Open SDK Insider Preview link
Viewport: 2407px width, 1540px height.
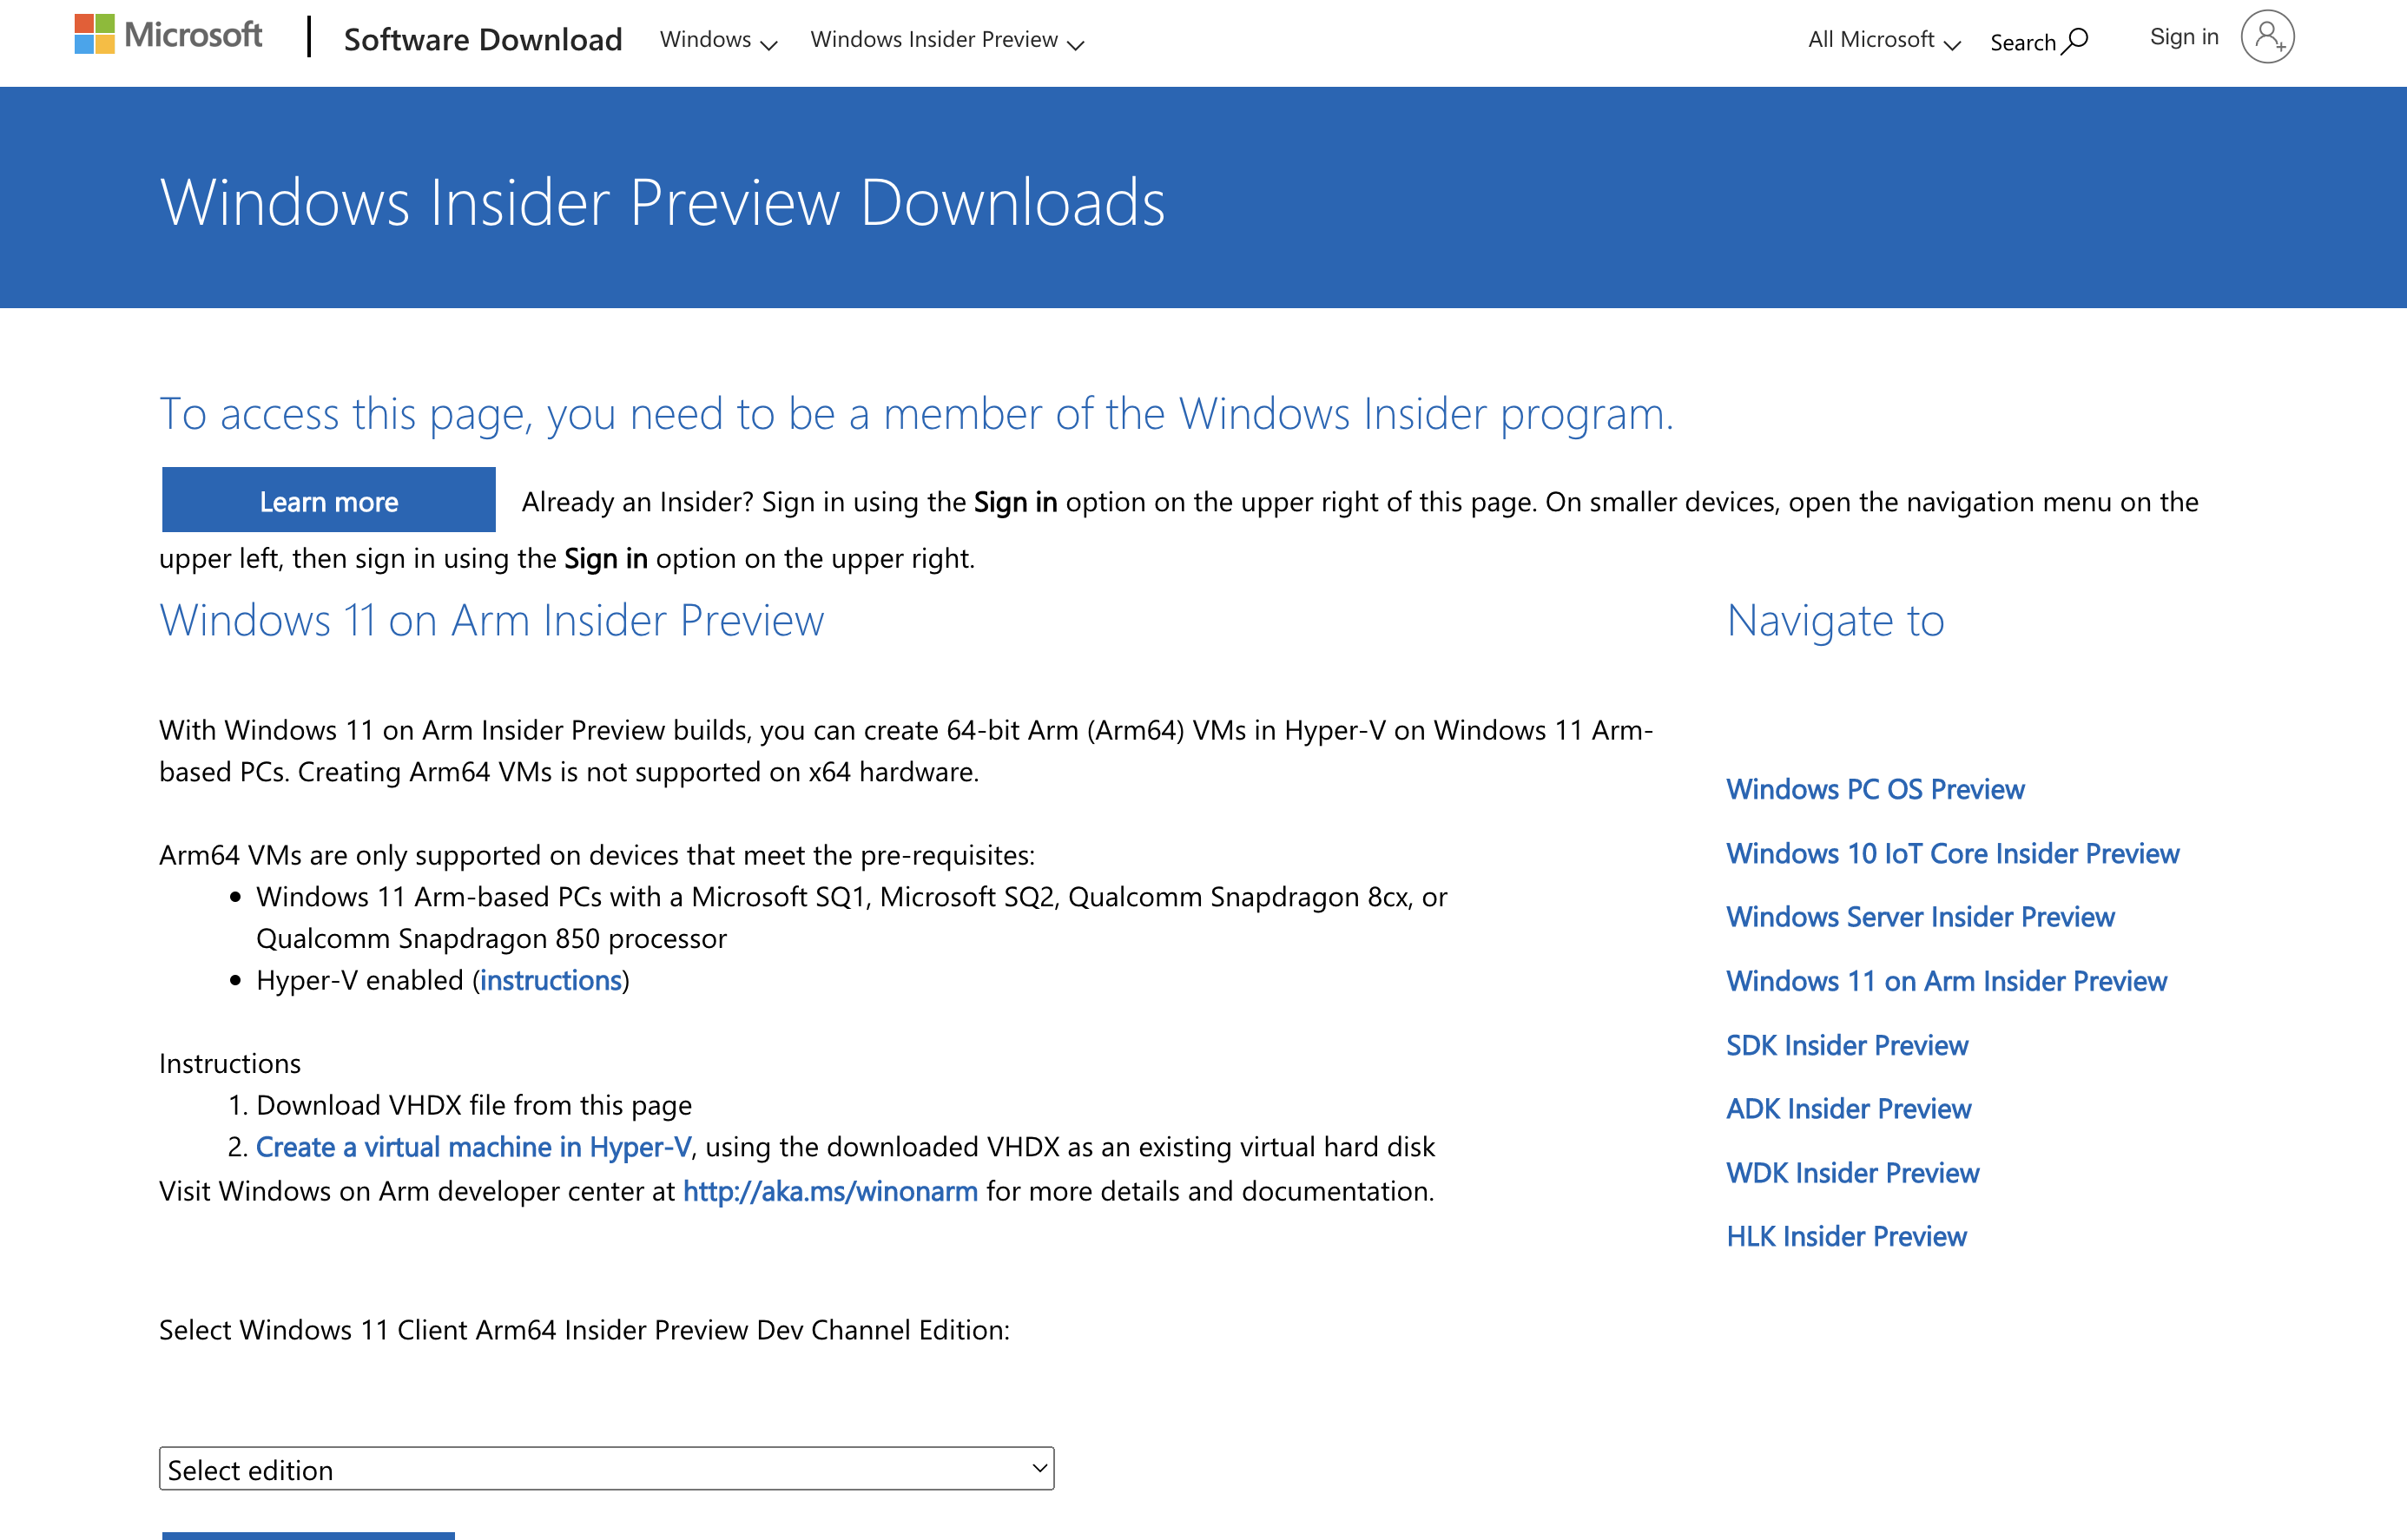[x=1847, y=1045]
